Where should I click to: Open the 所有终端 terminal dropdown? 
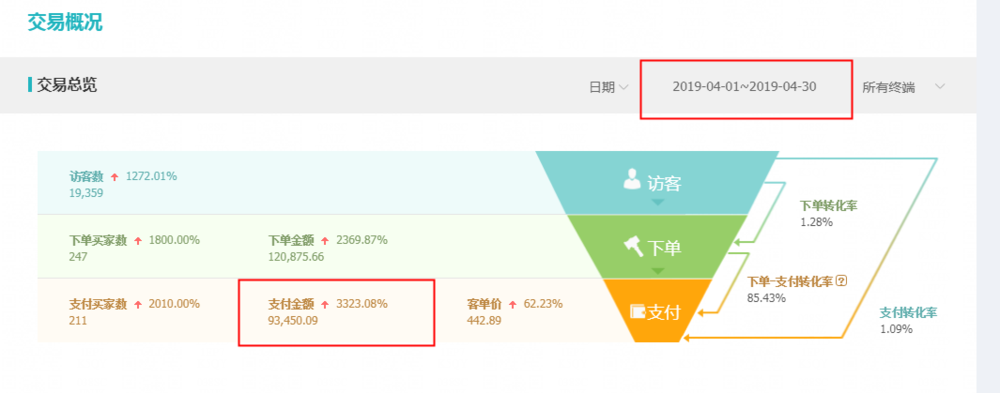pyautogui.click(x=903, y=87)
